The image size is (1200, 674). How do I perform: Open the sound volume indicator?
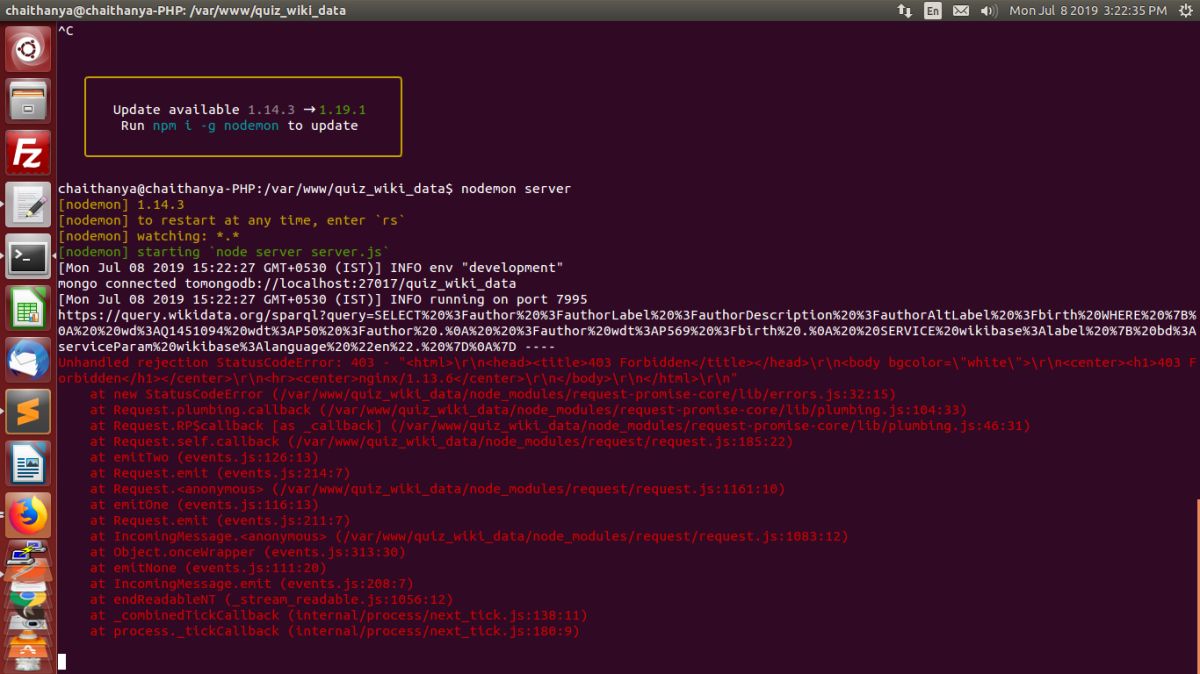[989, 10]
